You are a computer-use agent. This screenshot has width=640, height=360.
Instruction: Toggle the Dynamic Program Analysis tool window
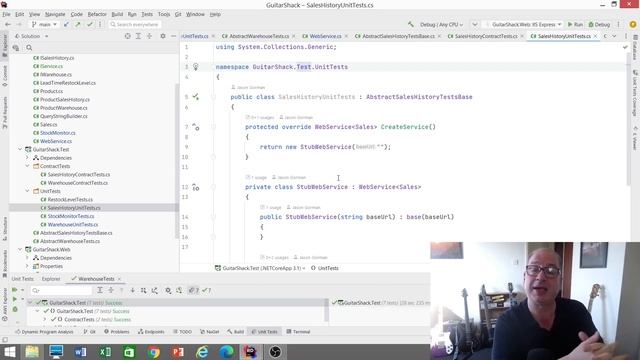[44, 332]
